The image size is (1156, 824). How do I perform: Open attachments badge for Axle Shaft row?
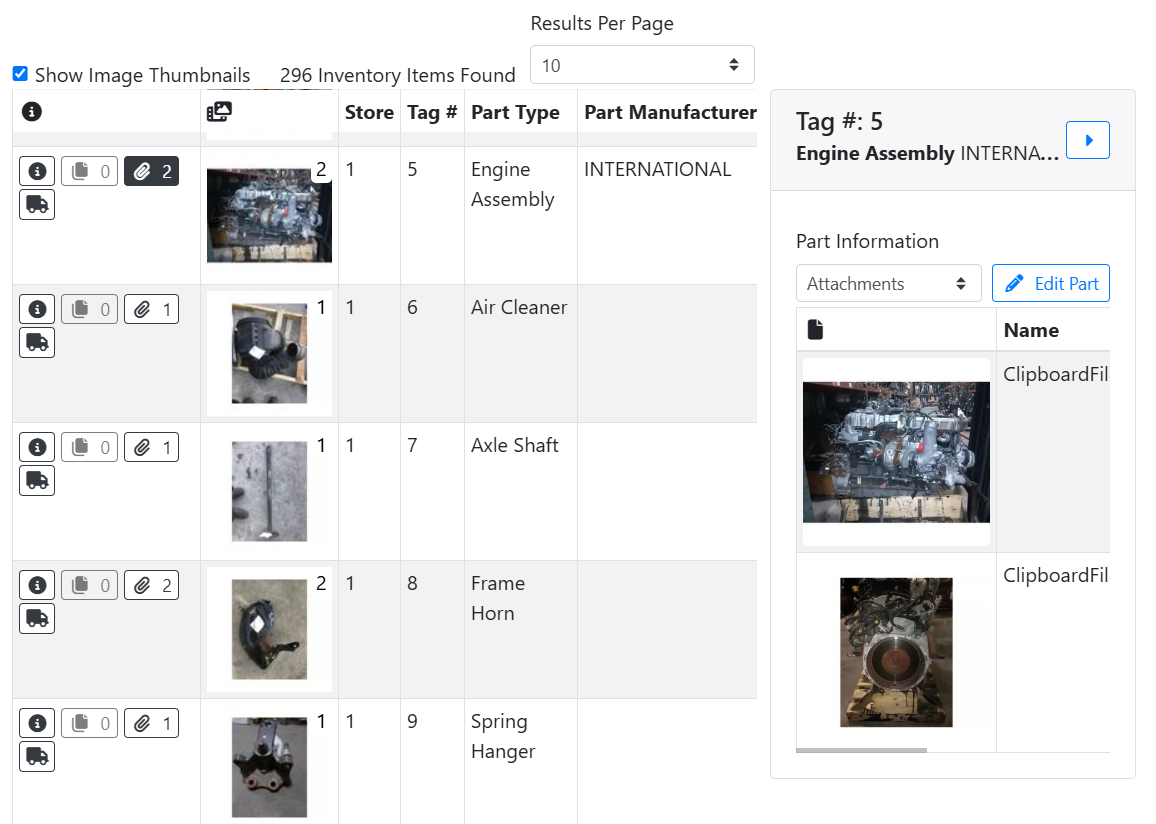(151, 448)
